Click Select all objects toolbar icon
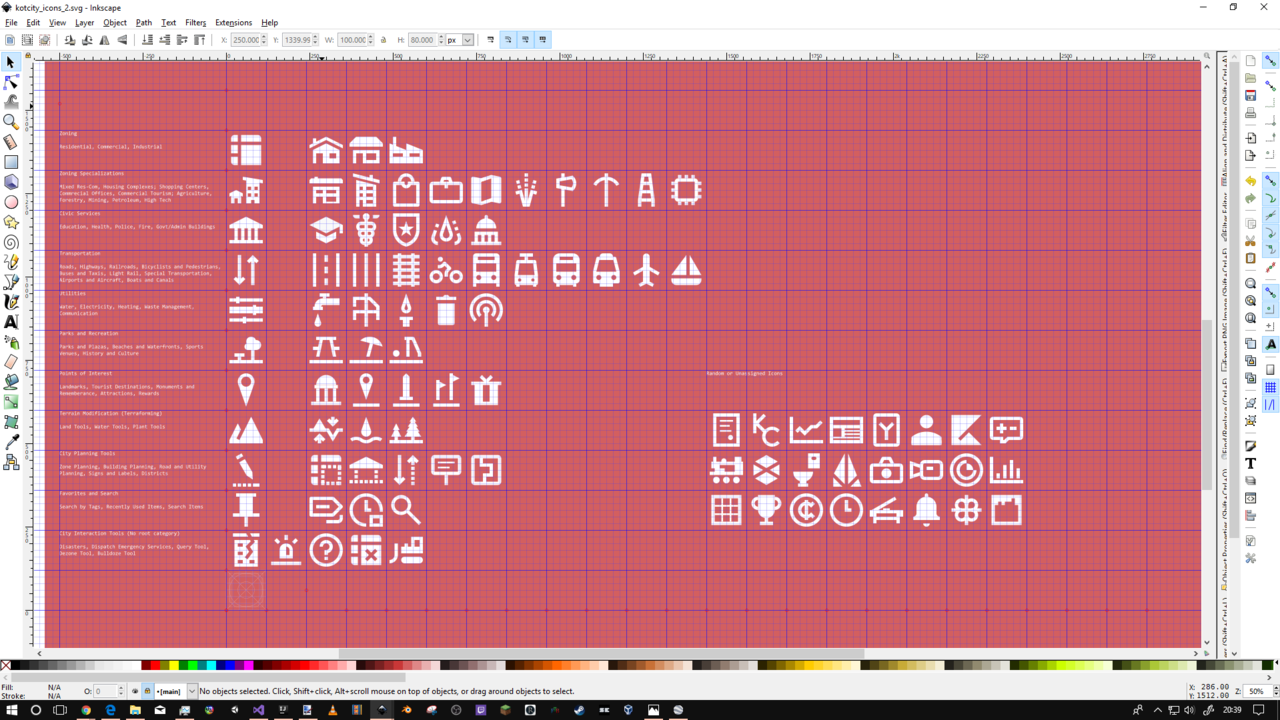The image size is (1280, 720). tap(10, 40)
